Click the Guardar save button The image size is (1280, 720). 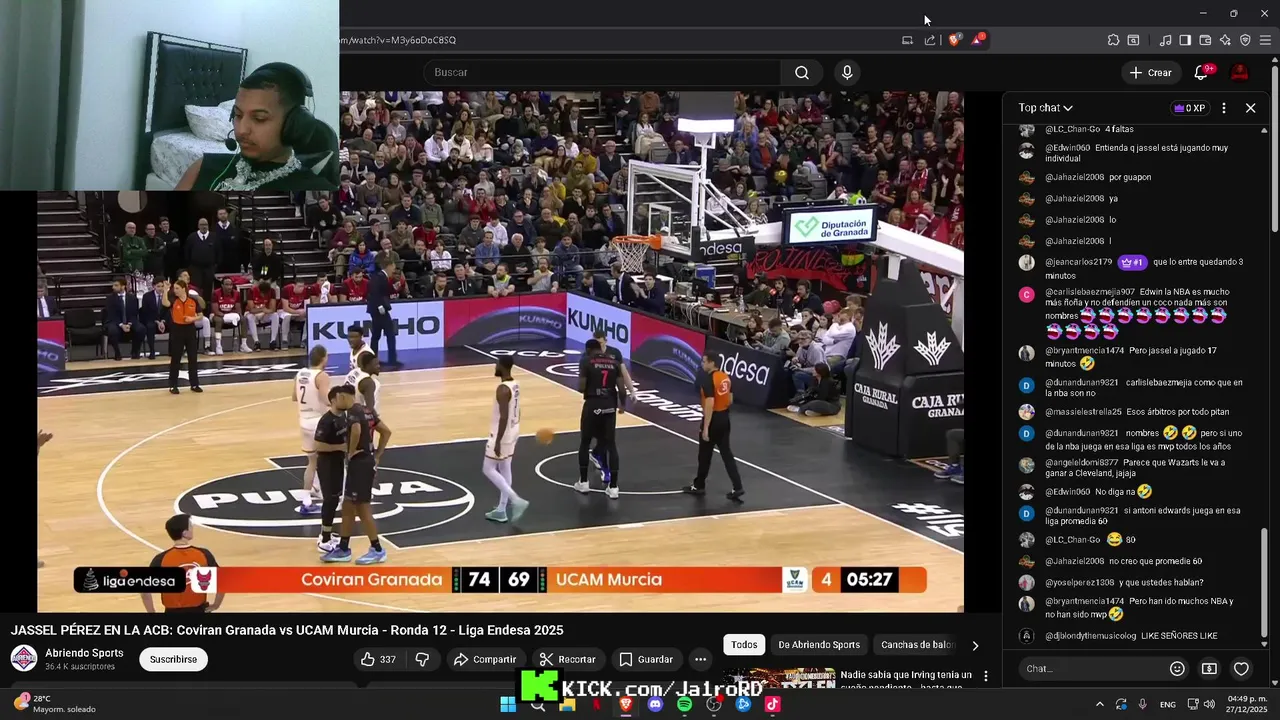point(645,659)
